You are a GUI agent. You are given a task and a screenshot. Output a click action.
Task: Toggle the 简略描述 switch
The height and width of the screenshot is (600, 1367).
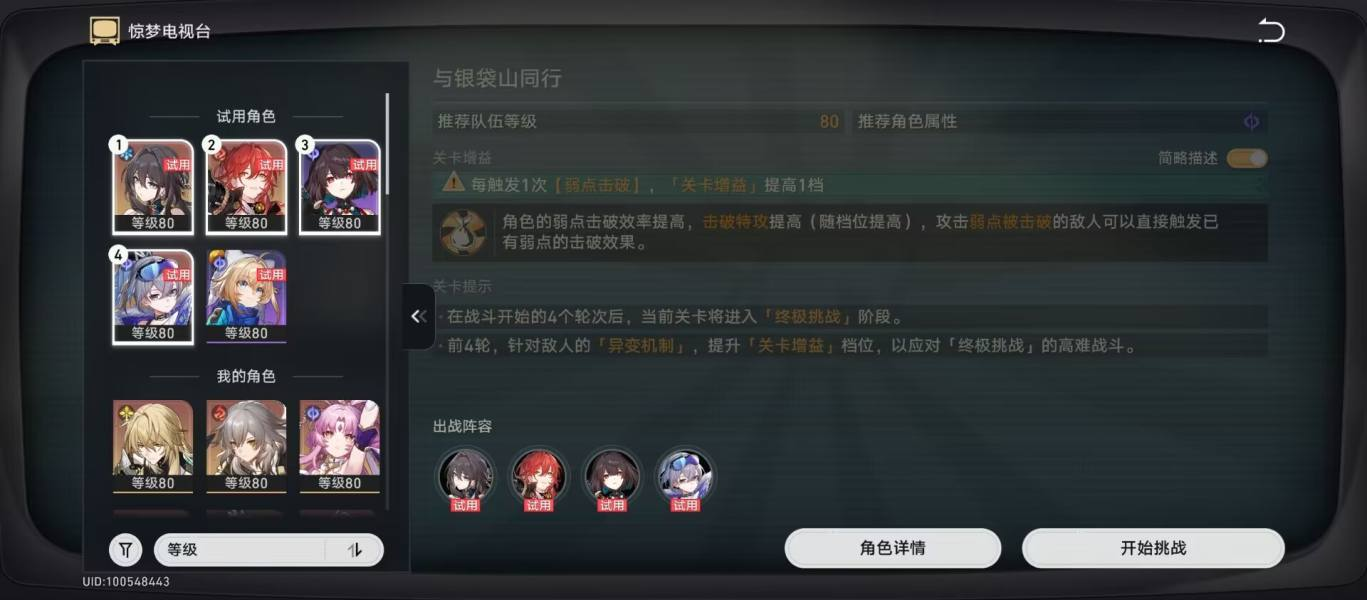(1247, 158)
